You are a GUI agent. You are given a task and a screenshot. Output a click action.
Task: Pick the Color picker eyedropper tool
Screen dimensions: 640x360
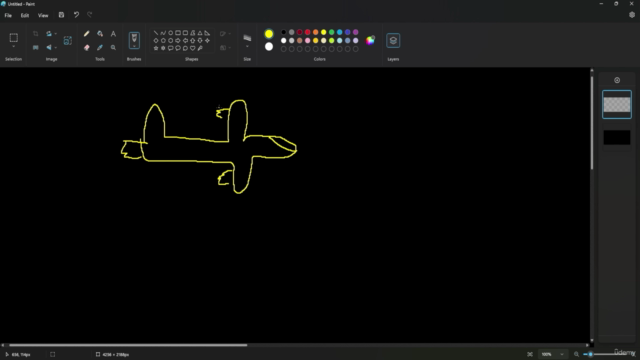[100, 47]
